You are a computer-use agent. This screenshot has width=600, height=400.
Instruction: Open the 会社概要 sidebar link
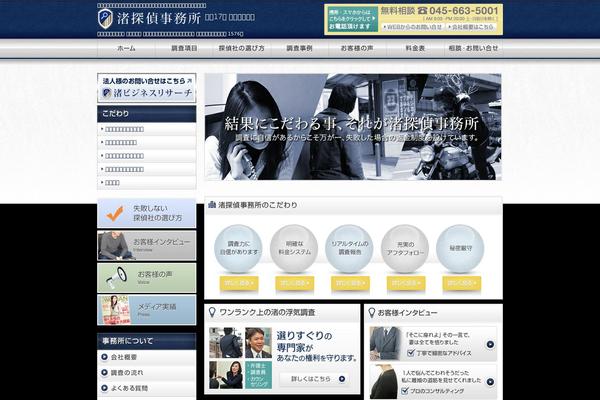[x=147, y=357]
